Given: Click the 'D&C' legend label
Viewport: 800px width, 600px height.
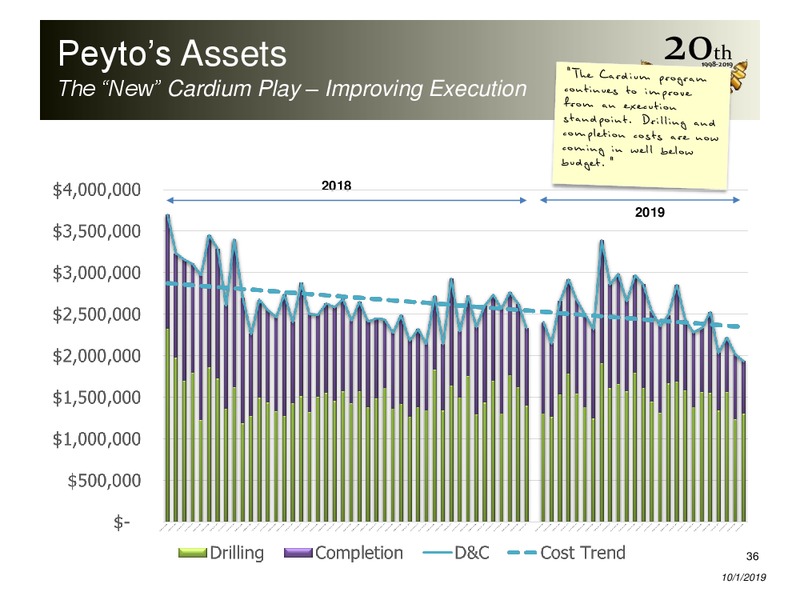Looking at the screenshot, I should (472, 553).
